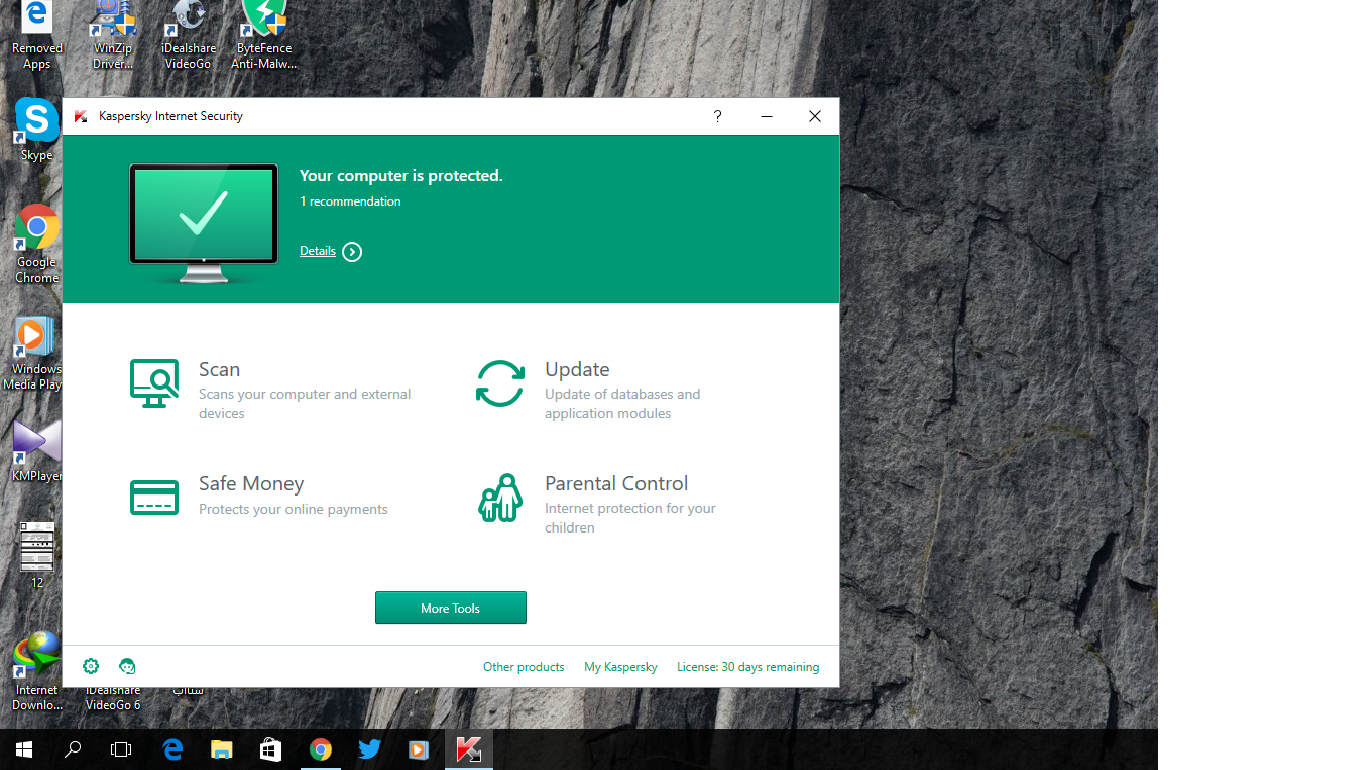Screen dimensions: 1366x770
Task: Click the Kaspersky taskbar icon
Action: [469, 749]
